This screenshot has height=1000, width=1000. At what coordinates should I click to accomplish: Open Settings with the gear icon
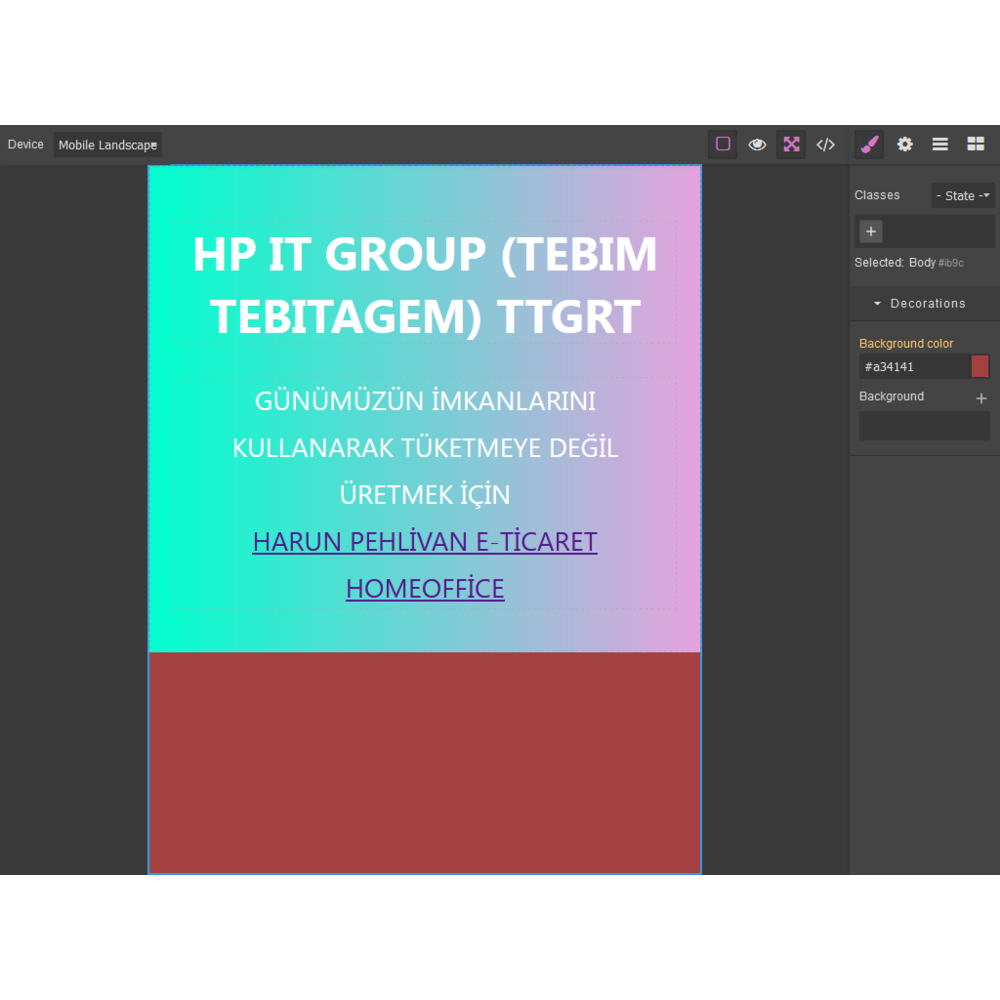(904, 144)
